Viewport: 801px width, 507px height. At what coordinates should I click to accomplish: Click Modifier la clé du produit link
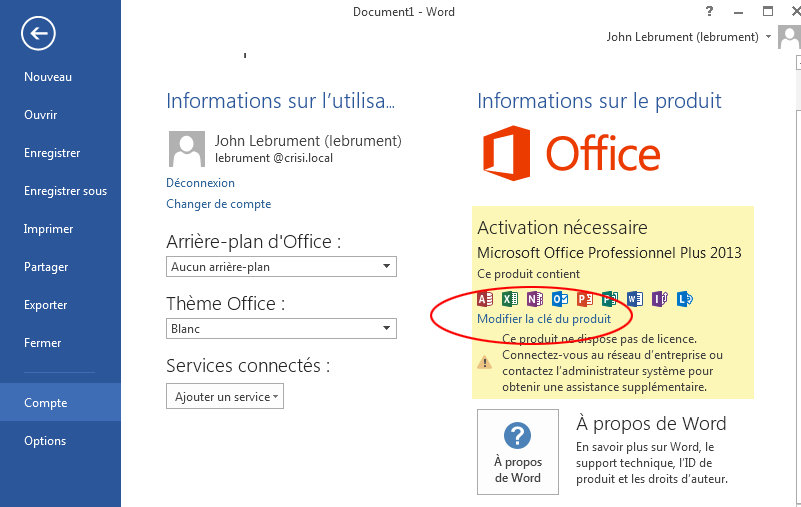(x=544, y=319)
